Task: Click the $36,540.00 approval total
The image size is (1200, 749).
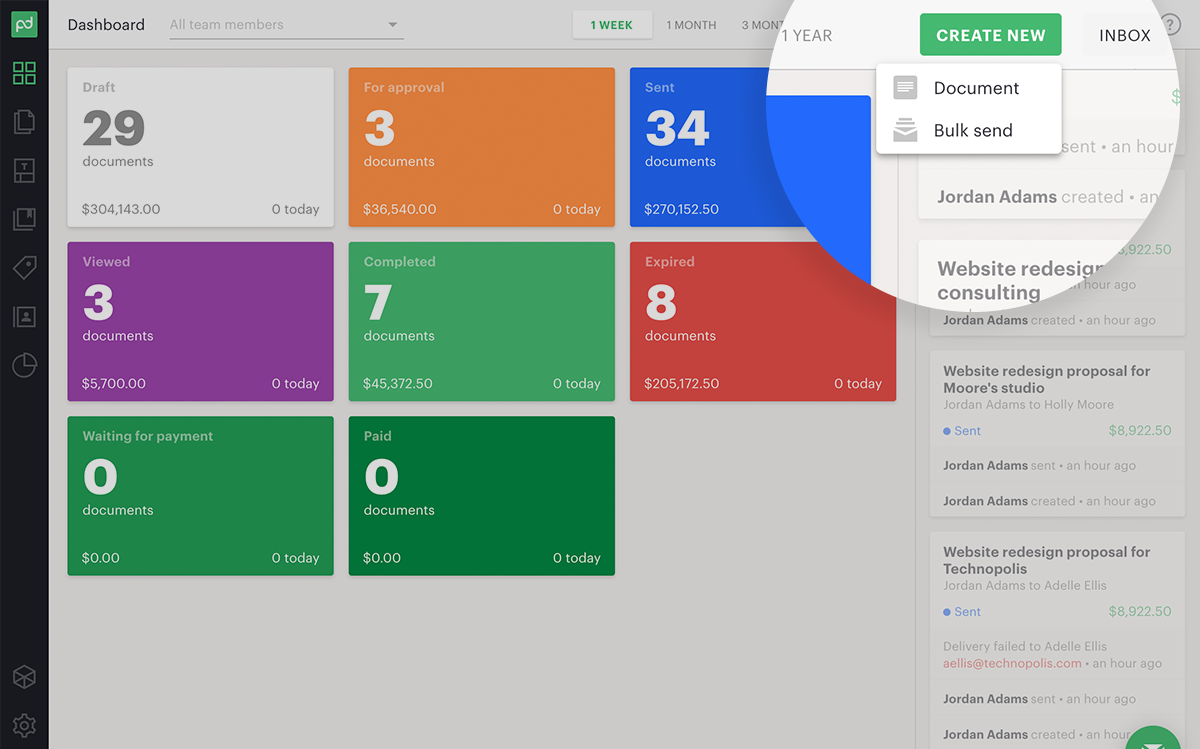Action: point(400,209)
